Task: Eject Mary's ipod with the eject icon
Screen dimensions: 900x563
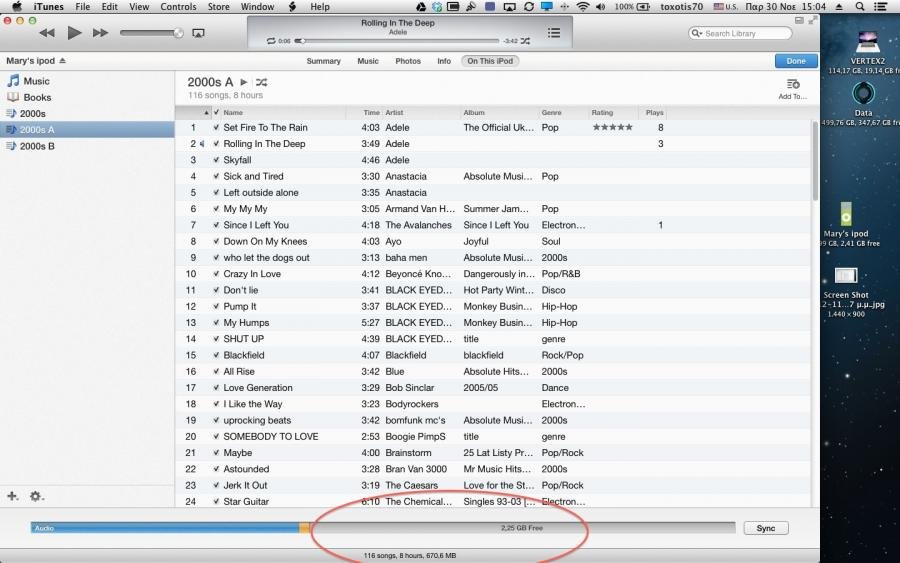Action: pyautogui.click(x=62, y=60)
